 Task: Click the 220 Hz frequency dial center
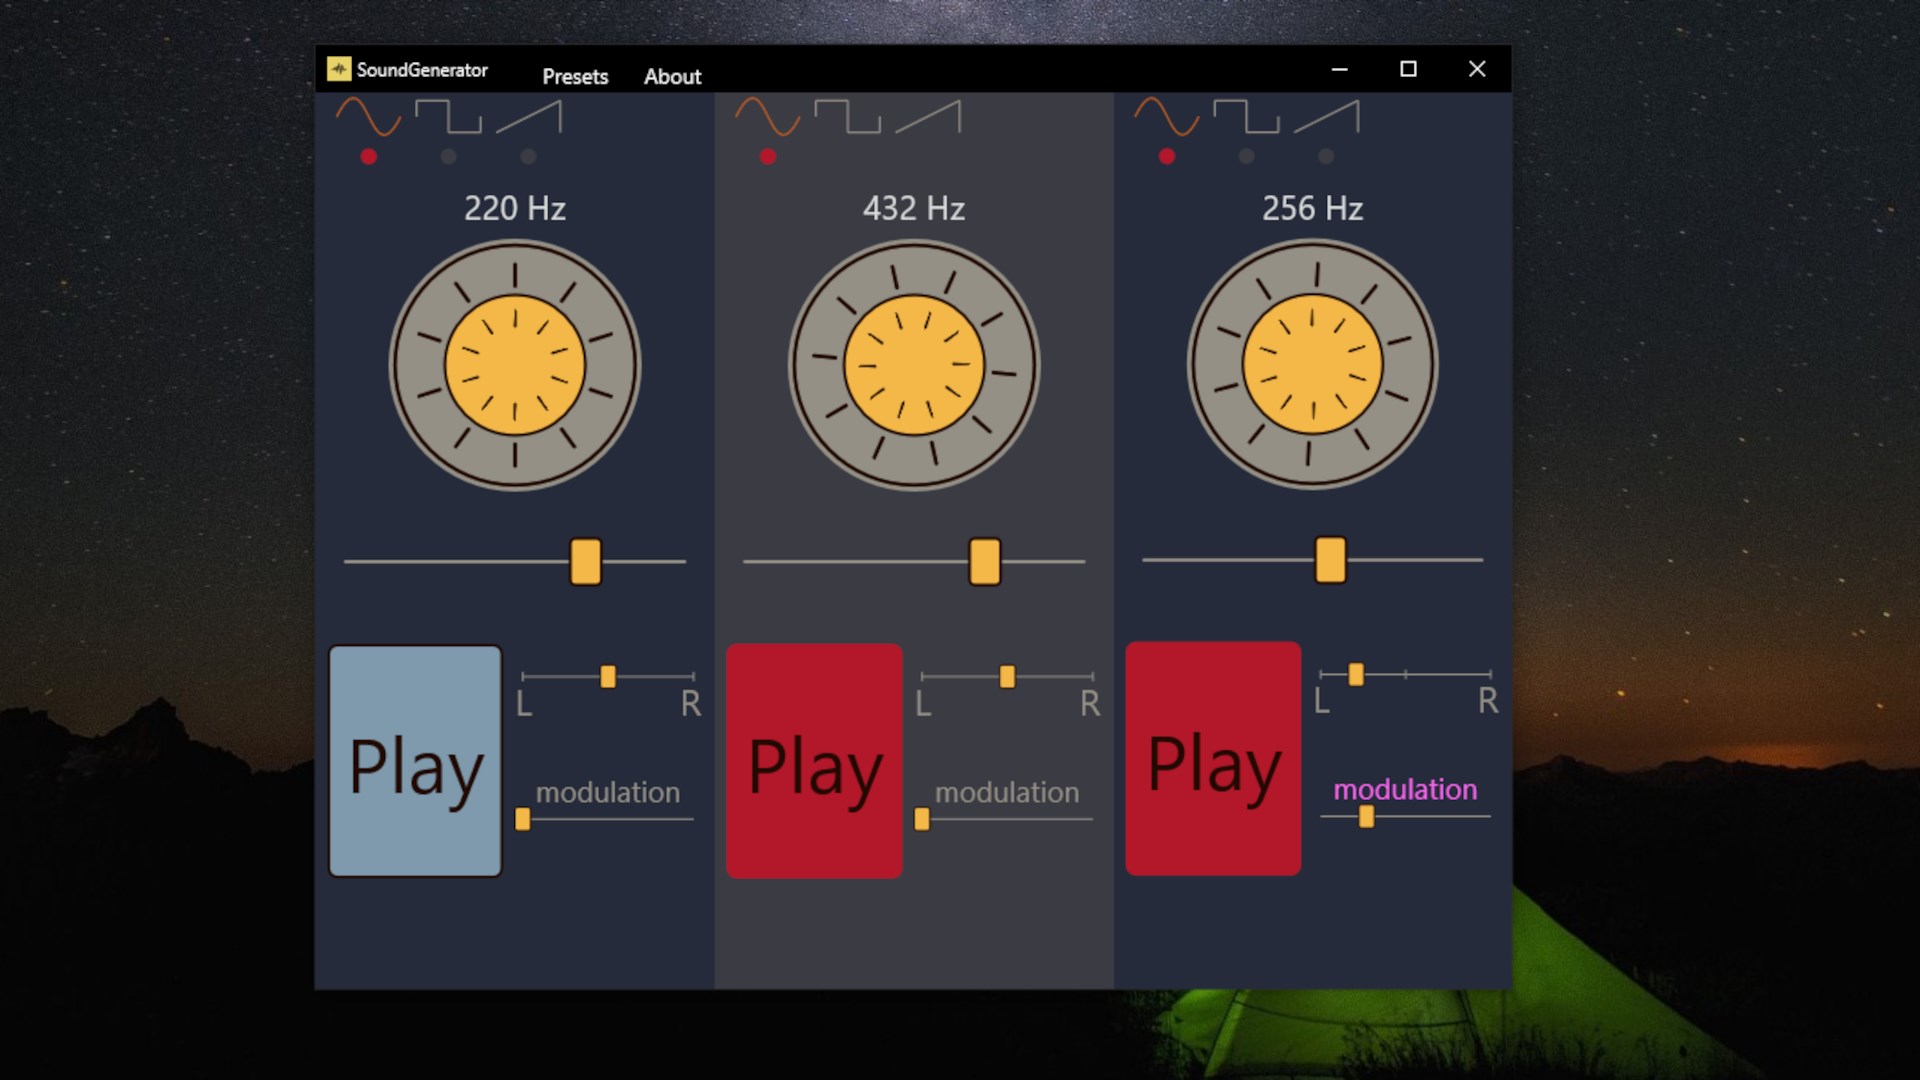click(515, 365)
